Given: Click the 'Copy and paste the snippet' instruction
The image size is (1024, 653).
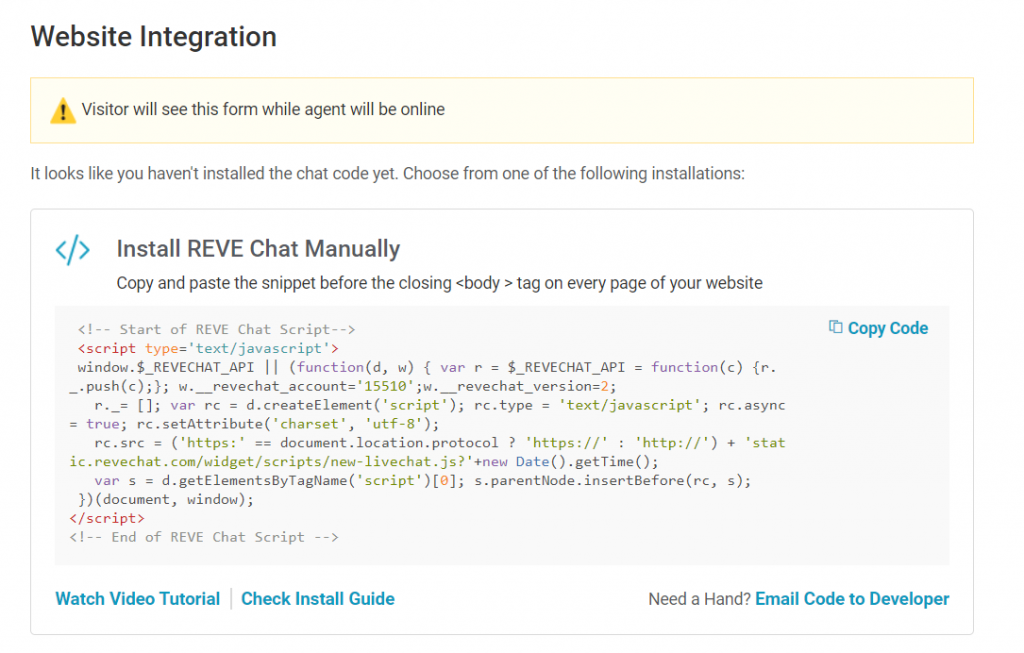Looking at the screenshot, I should (439, 283).
